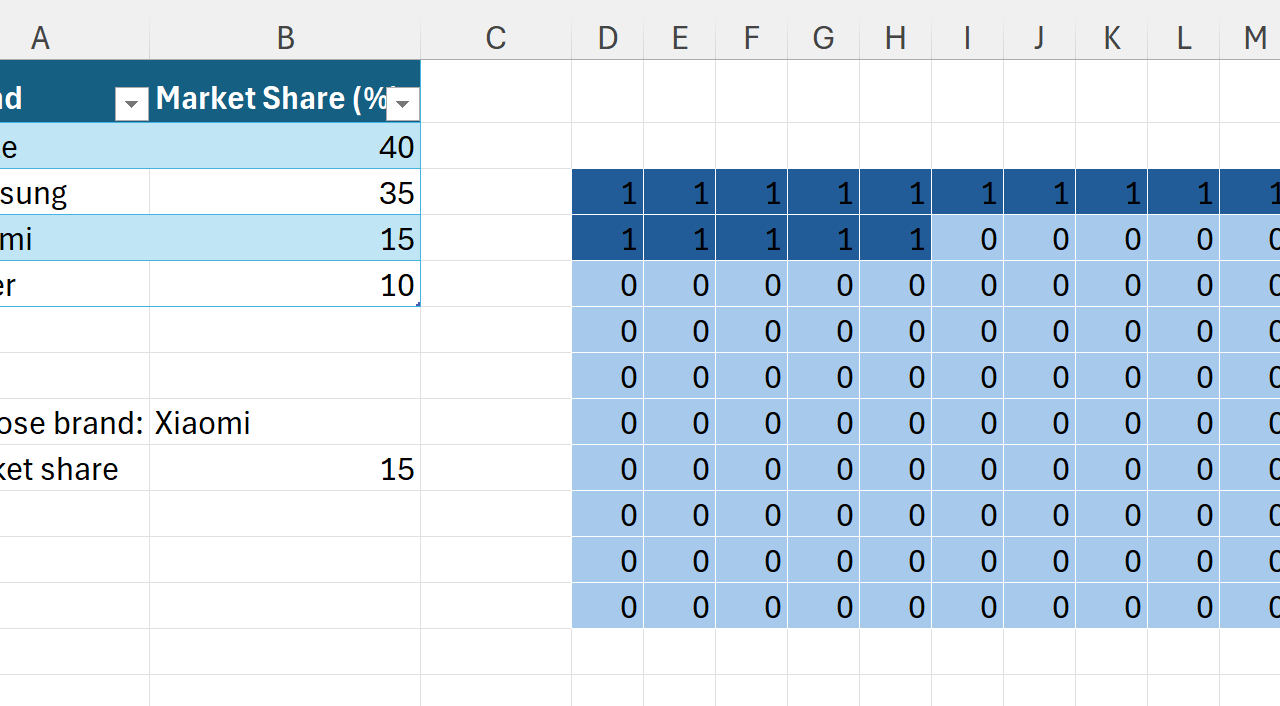This screenshot has width=1280, height=706.
Task: Select column A header
Action: pos(40,38)
